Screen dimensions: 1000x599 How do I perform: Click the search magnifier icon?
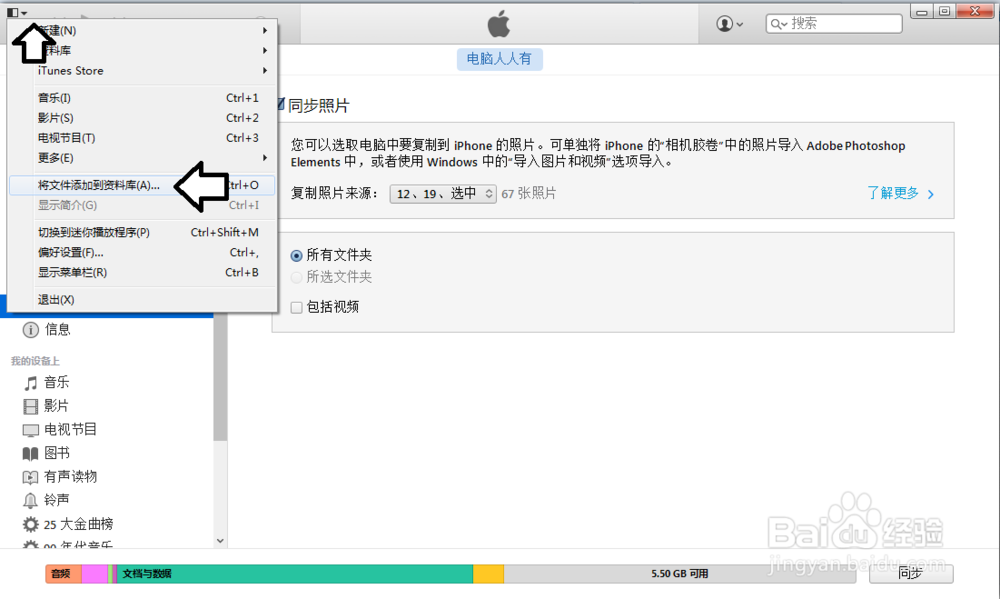pyautogui.click(x=776, y=24)
